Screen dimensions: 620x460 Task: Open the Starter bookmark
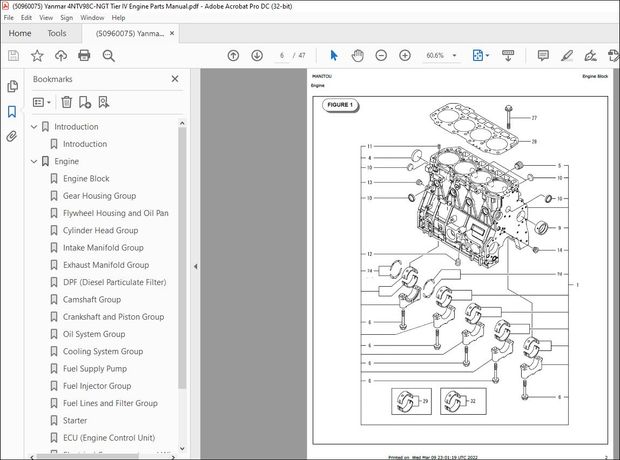tap(75, 421)
